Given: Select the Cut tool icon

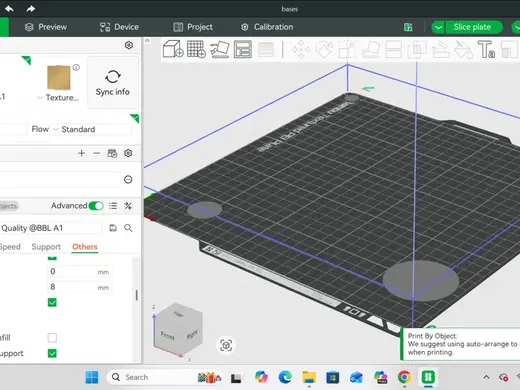Looking at the screenshot, I should click(x=393, y=50).
